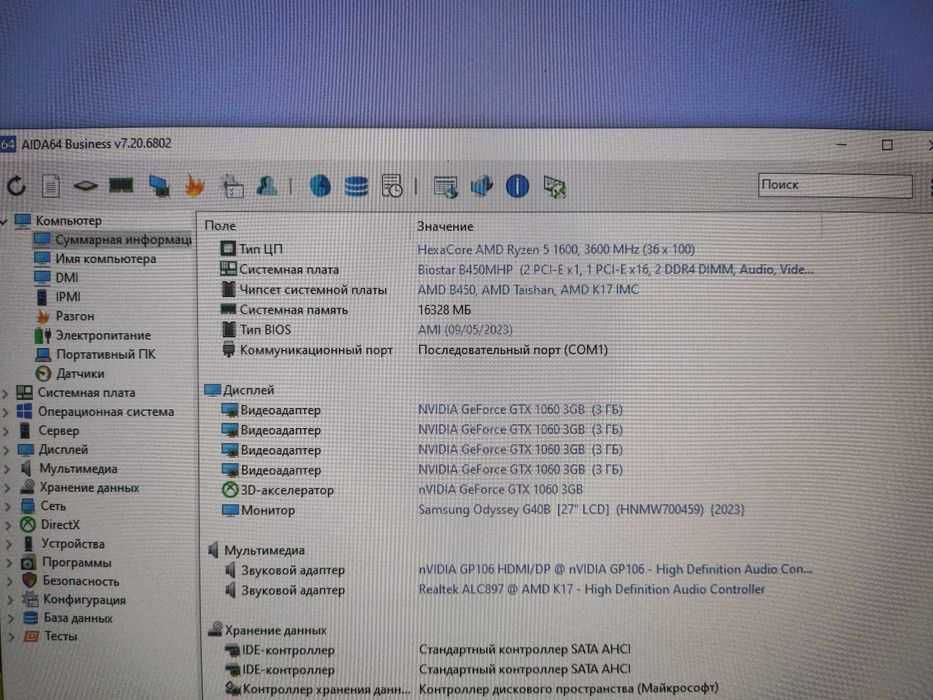The image size is (933, 700).
Task: Open Realtek ALC897 audio controller link
Action: tap(591, 590)
